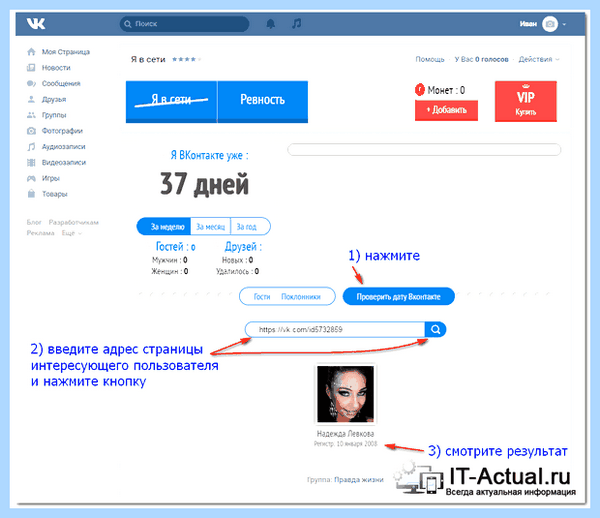Click the Гости option

262,296
